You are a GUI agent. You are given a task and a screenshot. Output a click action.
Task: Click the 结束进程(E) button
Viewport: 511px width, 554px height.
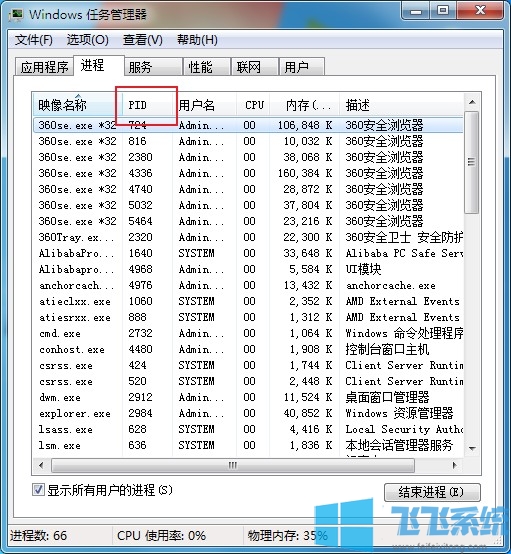(x=432, y=492)
